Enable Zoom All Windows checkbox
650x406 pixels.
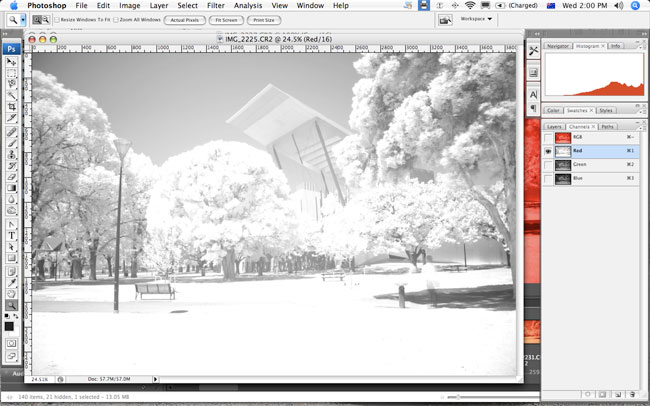click(x=117, y=19)
